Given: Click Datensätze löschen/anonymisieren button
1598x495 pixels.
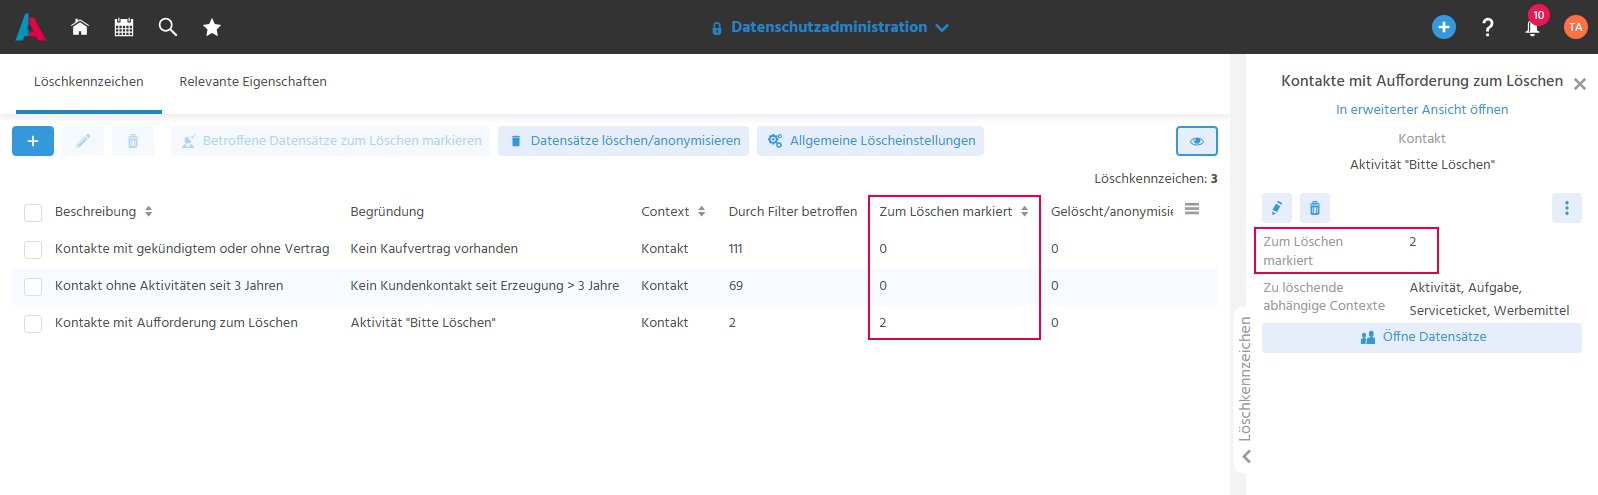Looking at the screenshot, I should (x=624, y=141).
